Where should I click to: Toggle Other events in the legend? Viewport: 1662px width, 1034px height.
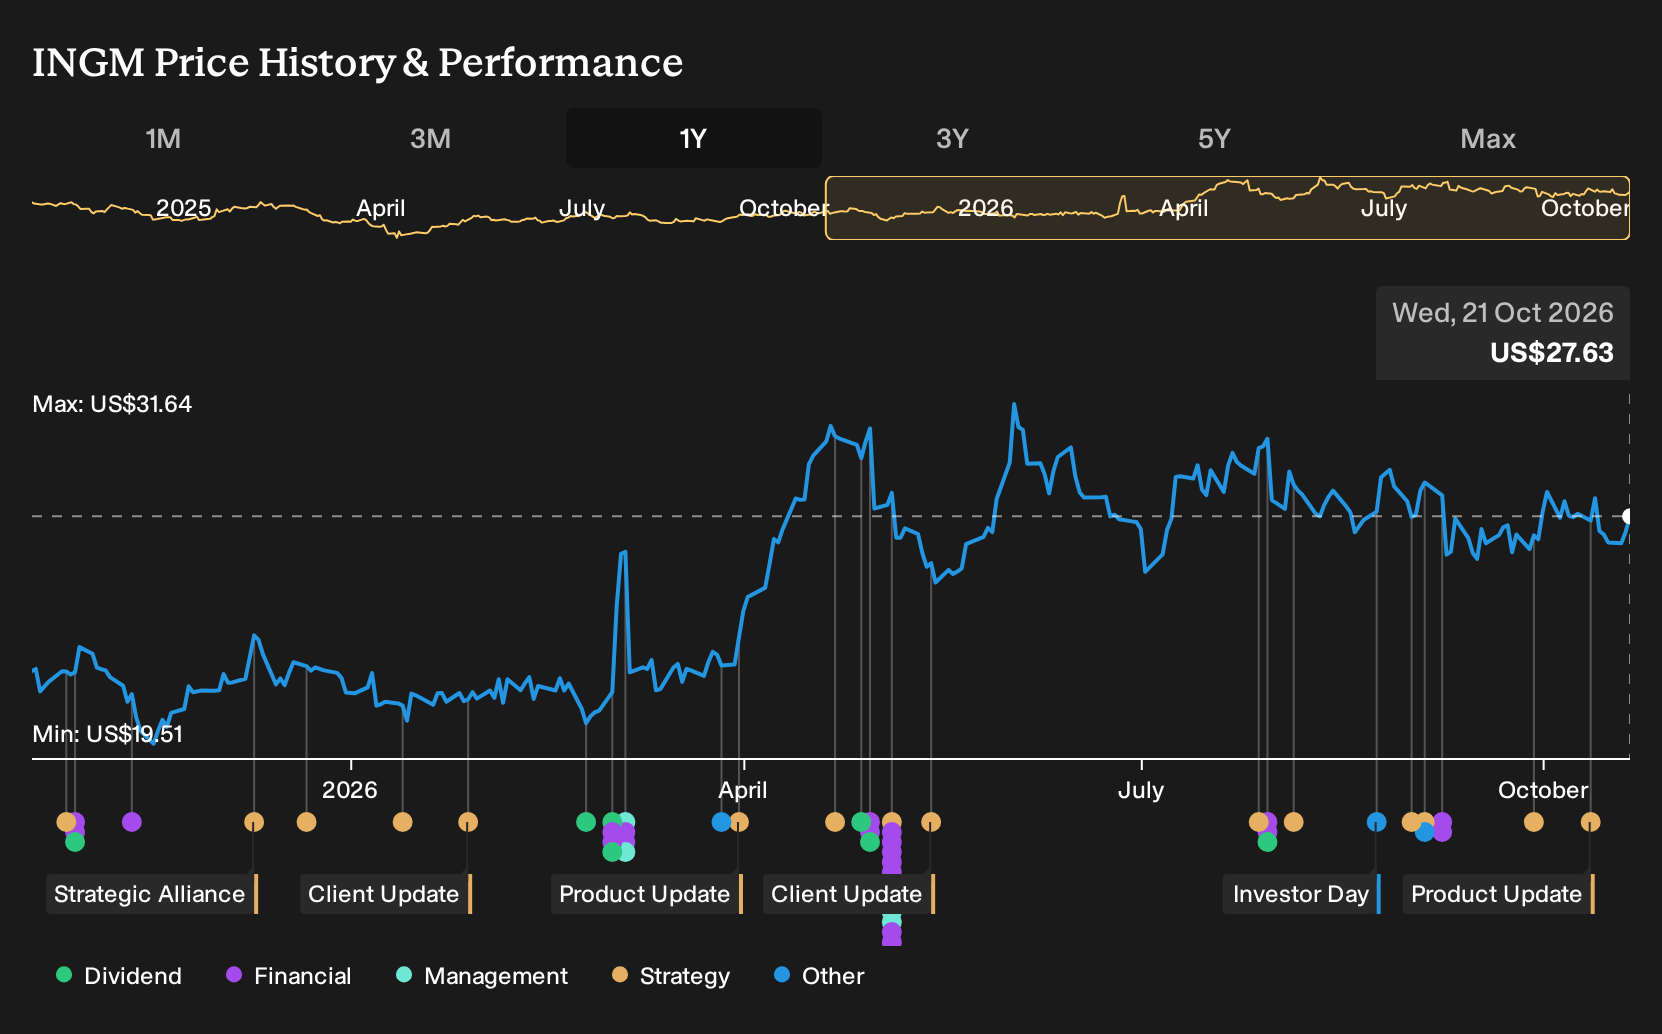[819, 976]
